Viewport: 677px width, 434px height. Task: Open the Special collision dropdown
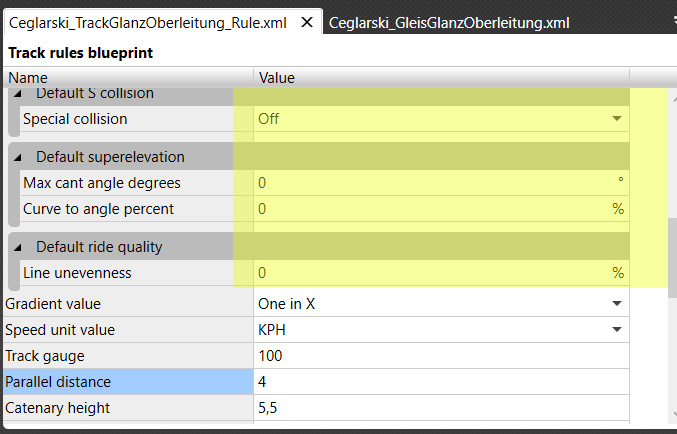(x=617, y=119)
